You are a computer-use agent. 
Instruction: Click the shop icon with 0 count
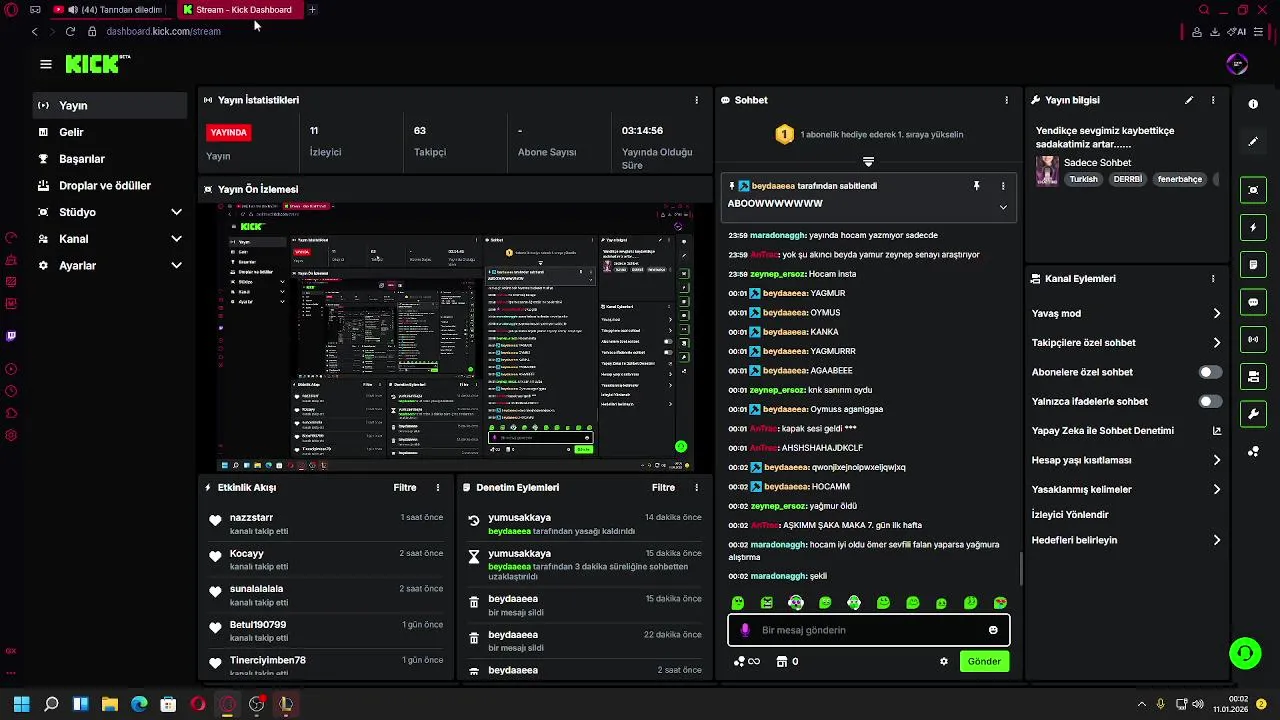[788, 661]
